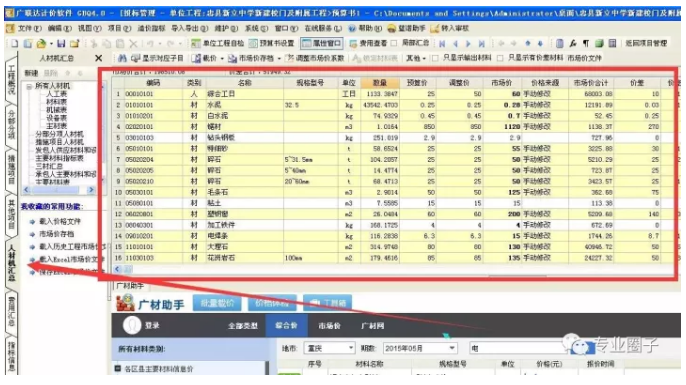The height and width of the screenshot is (385, 686).
Task: Go to first record navigation arrow
Action: tap(442, 43)
